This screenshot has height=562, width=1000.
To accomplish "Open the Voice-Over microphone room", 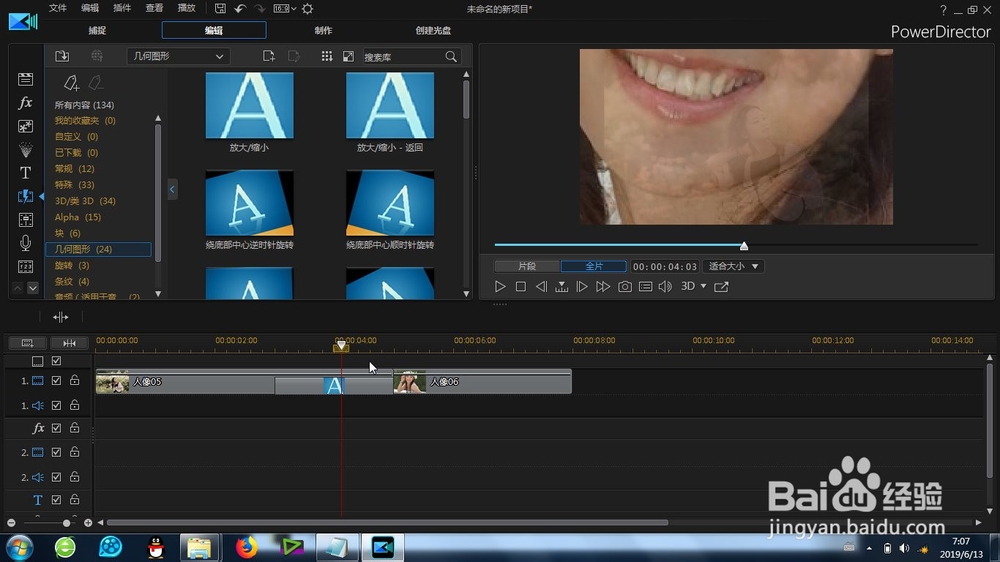I will pos(26,243).
